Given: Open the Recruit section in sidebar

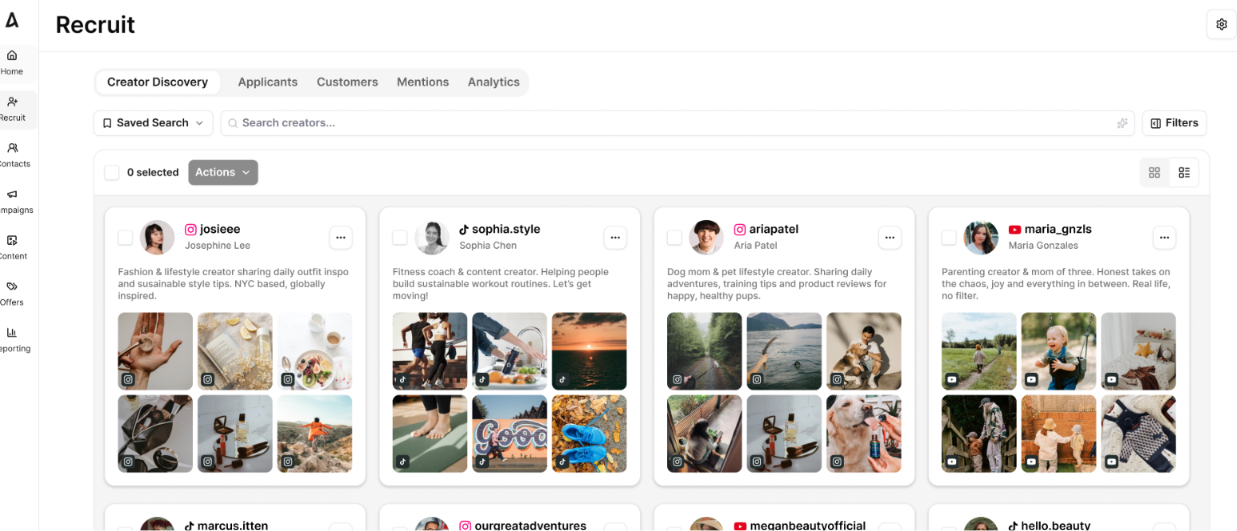Looking at the screenshot, I should tap(12, 109).
